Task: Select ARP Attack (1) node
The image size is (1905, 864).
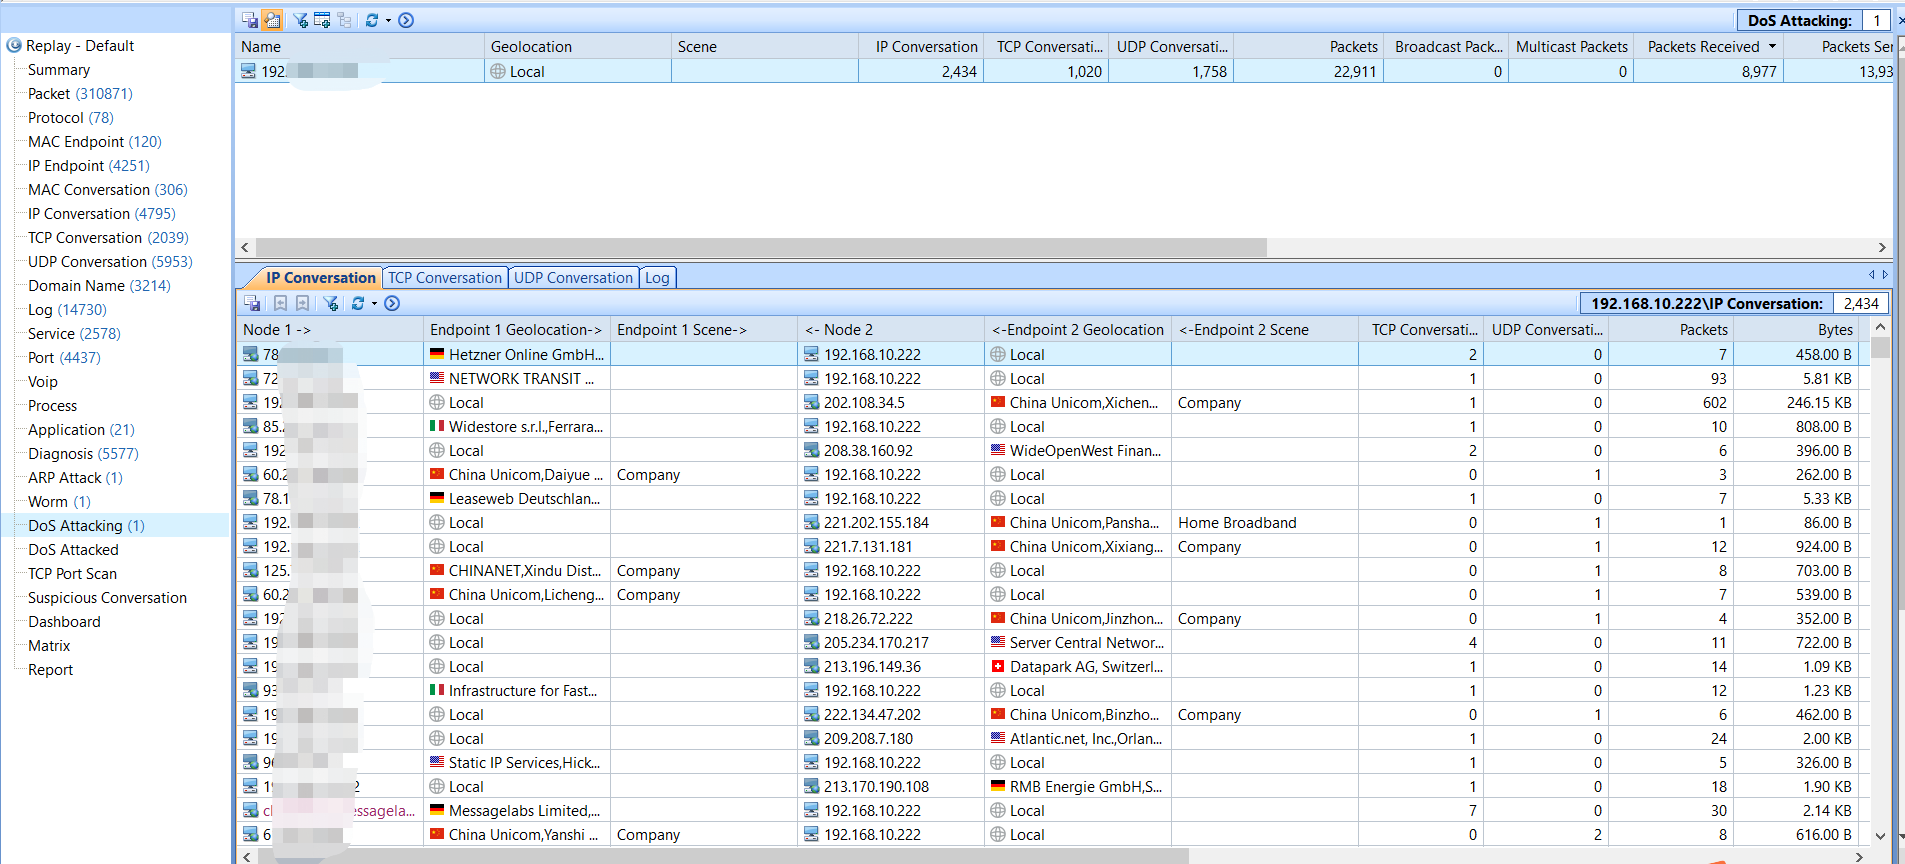Action: (x=75, y=478)
